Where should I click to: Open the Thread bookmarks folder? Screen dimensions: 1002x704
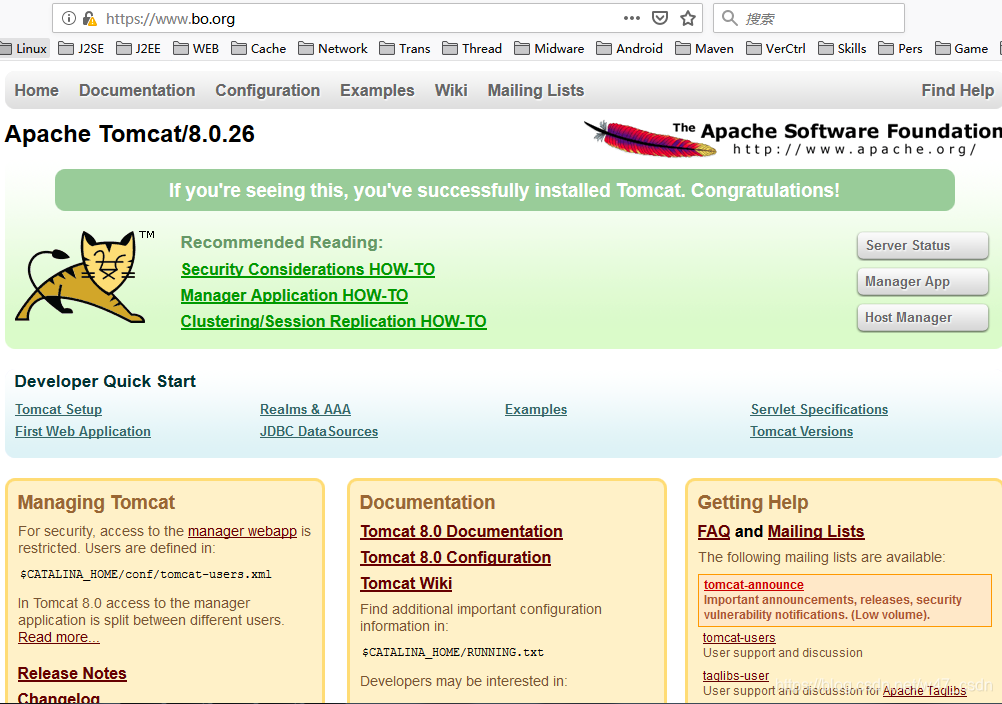coord(472,49)
